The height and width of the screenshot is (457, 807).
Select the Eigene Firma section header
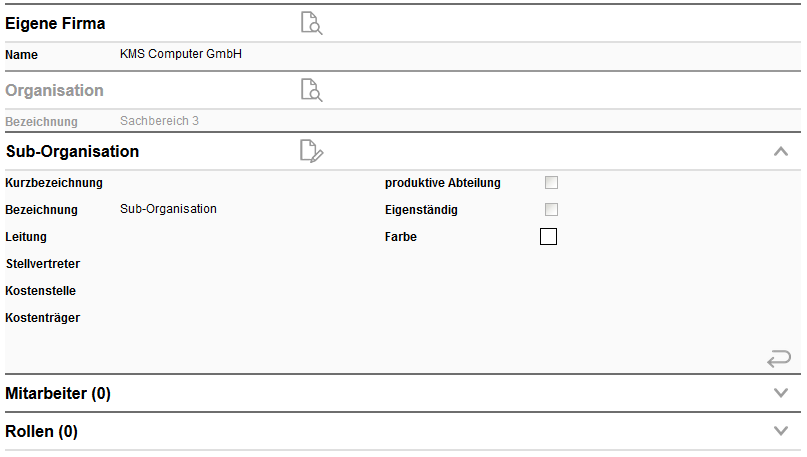pos(56,23)
